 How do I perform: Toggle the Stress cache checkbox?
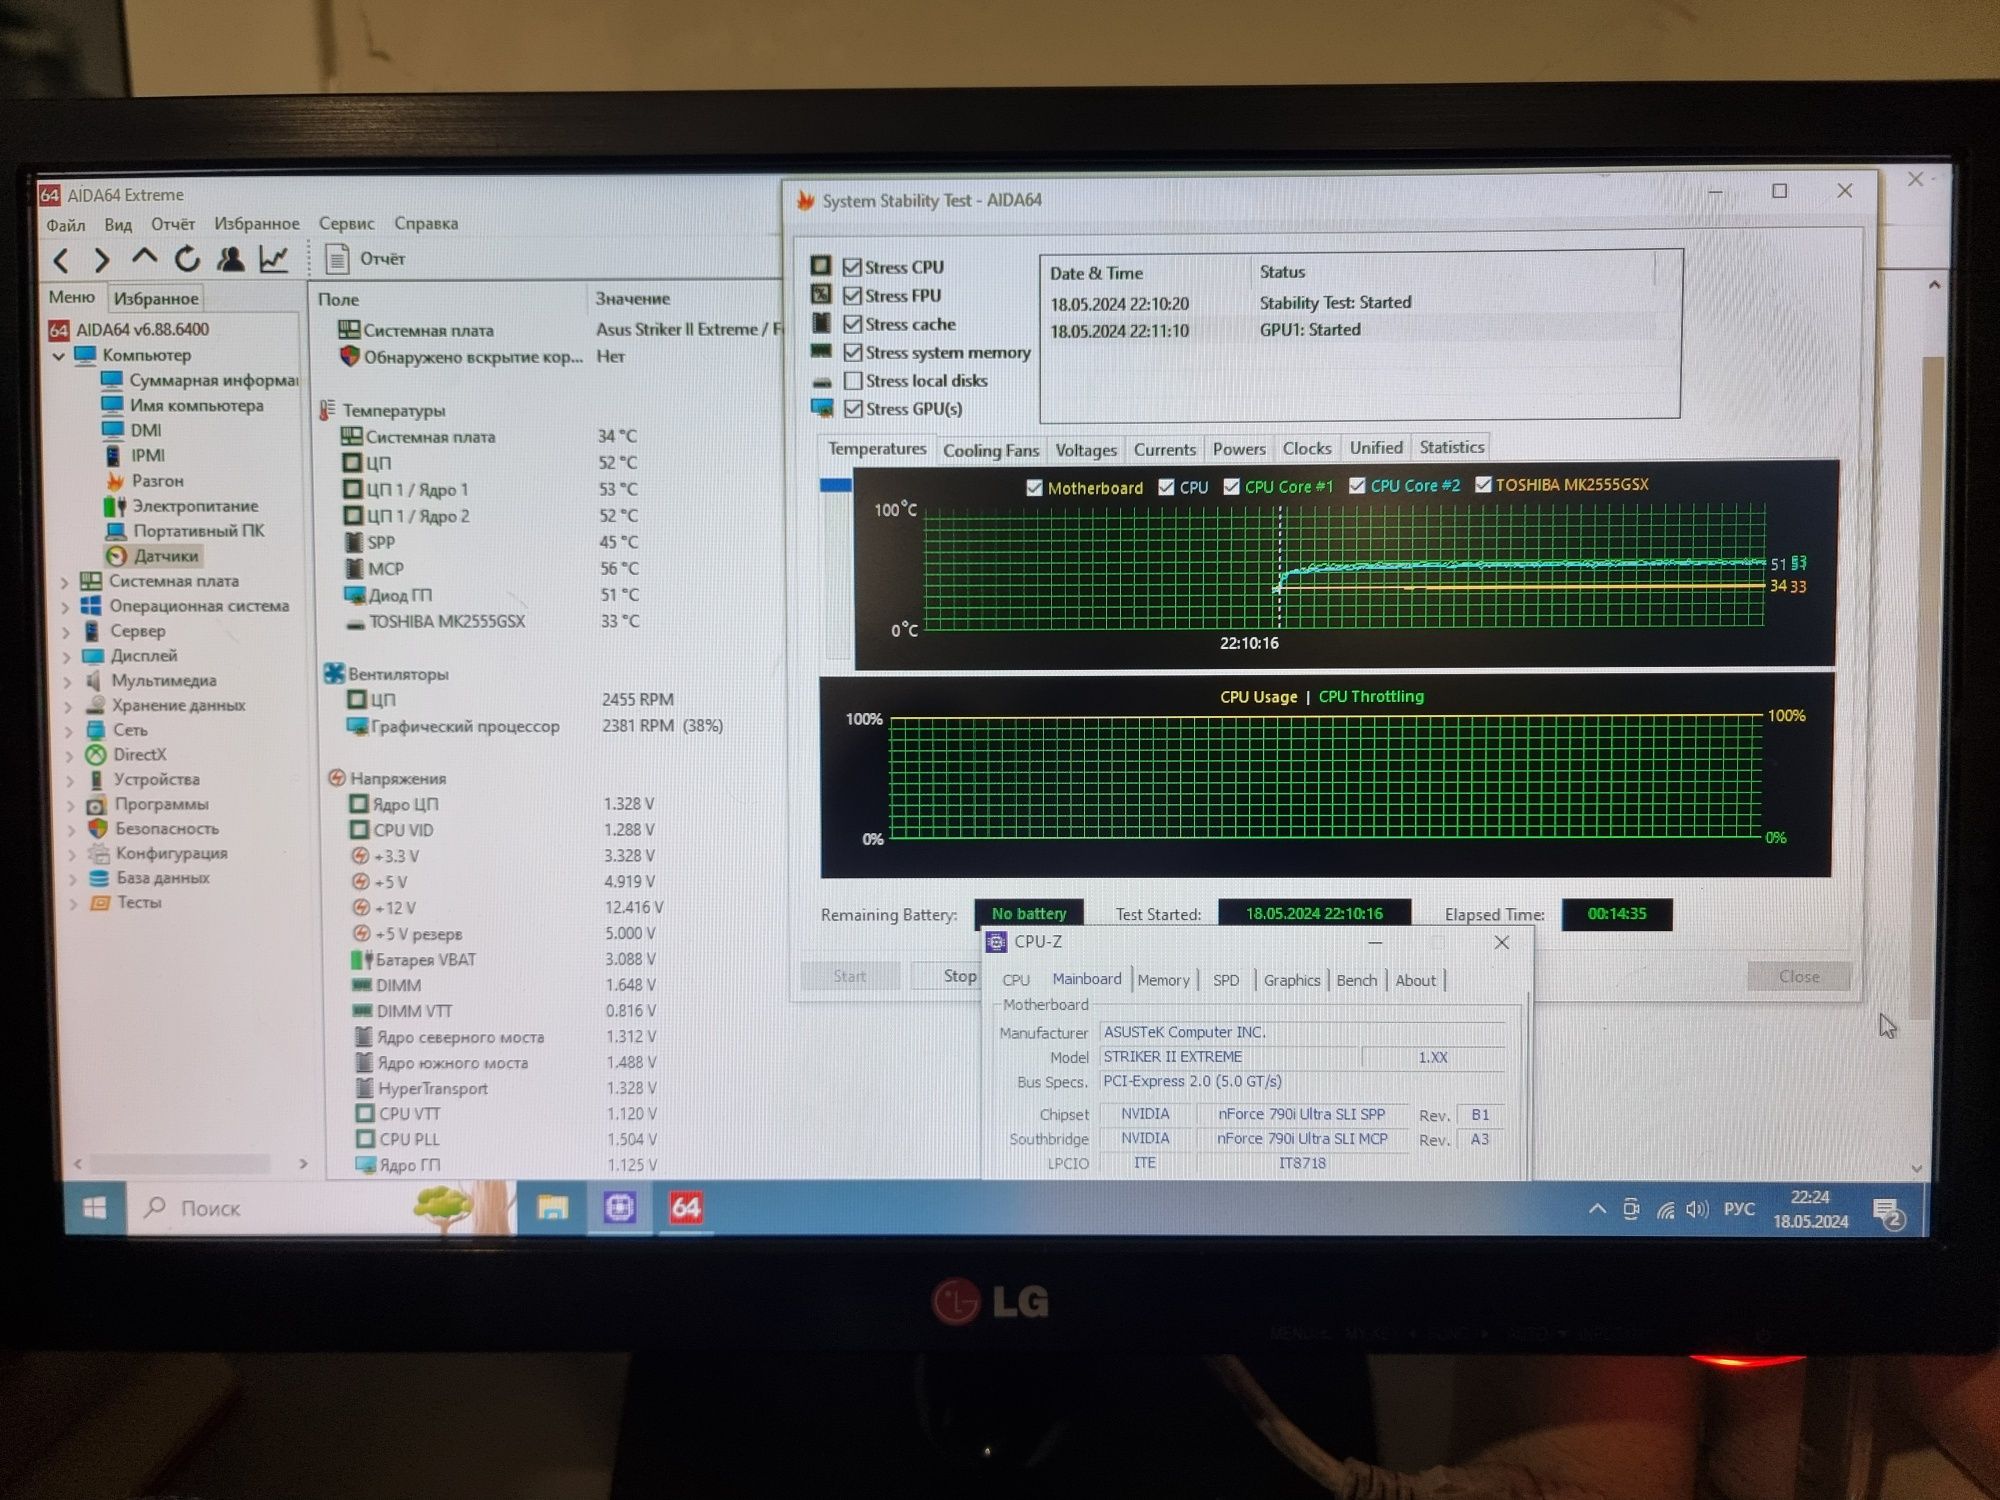click(x=852, y=324)
